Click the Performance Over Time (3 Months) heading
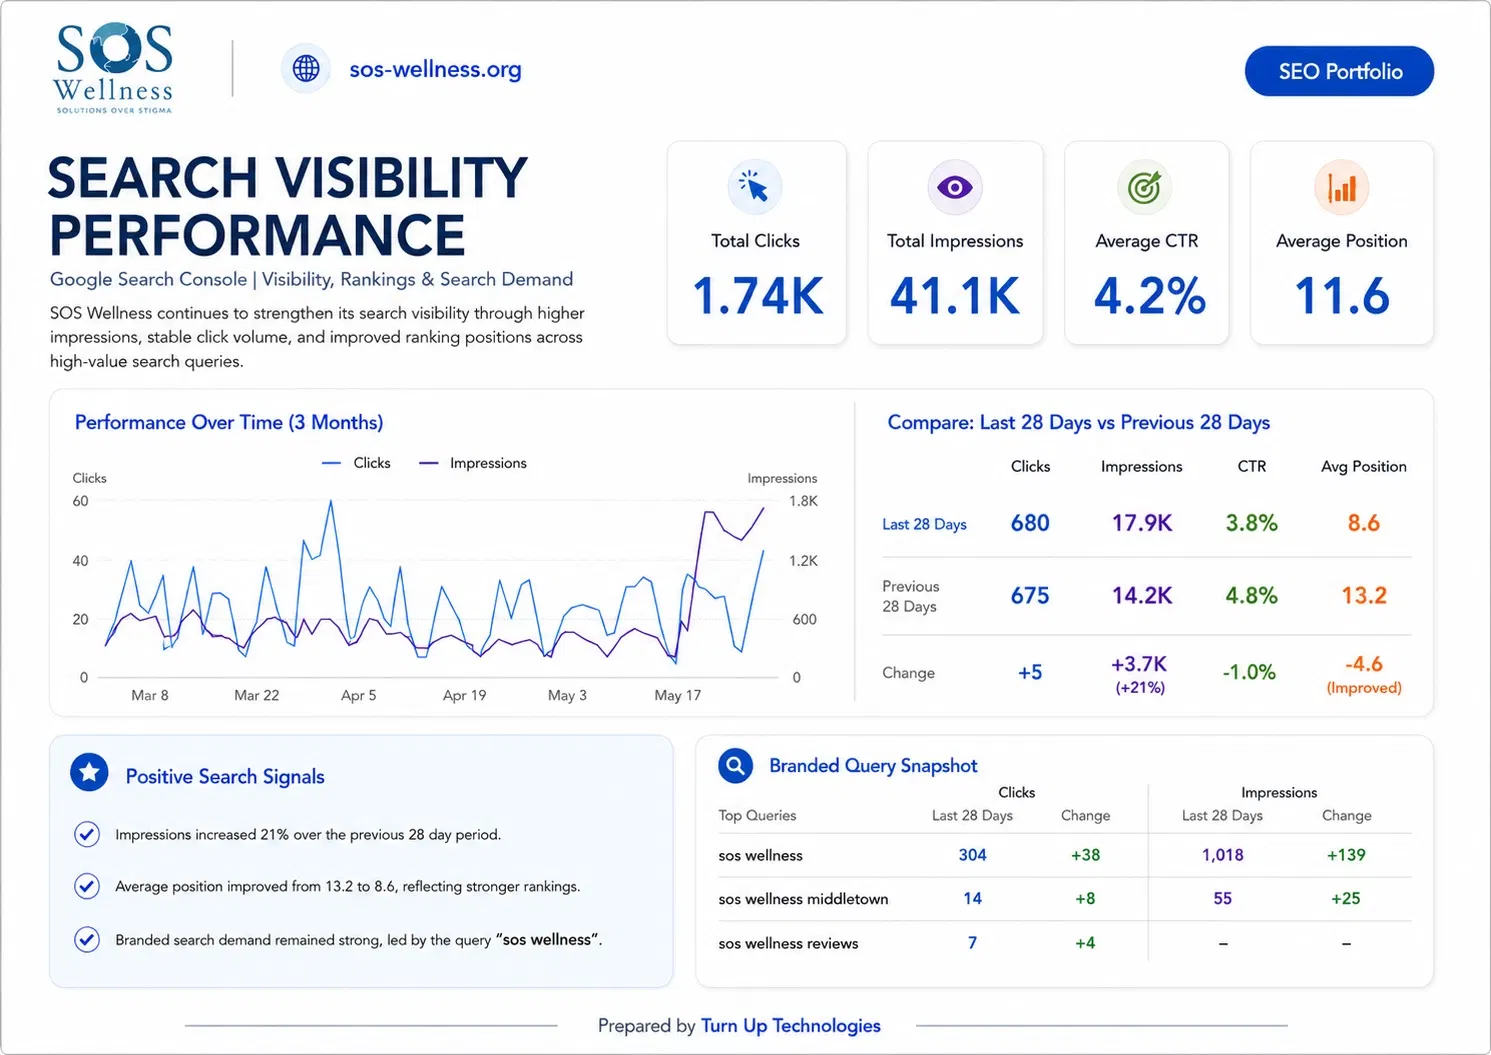 (229, 422)
